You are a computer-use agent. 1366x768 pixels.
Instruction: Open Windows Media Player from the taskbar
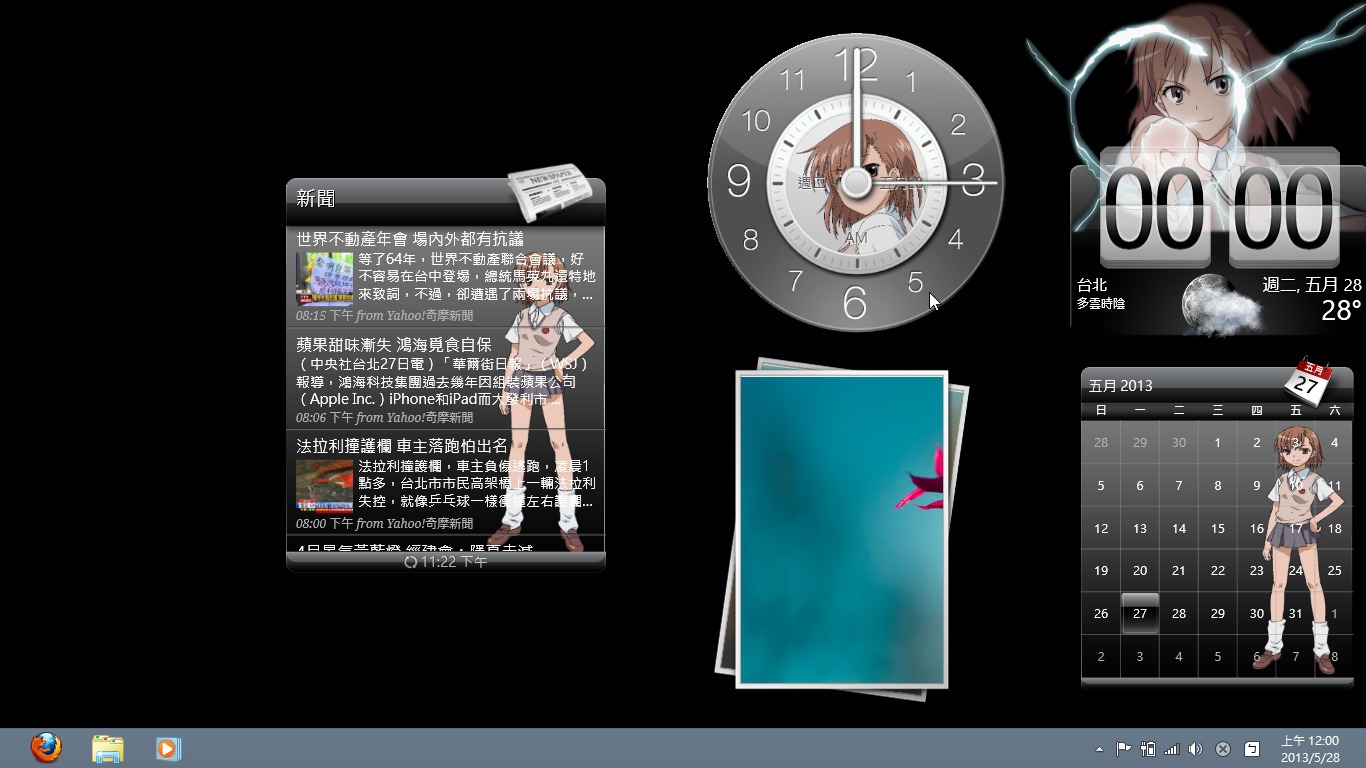167,748
